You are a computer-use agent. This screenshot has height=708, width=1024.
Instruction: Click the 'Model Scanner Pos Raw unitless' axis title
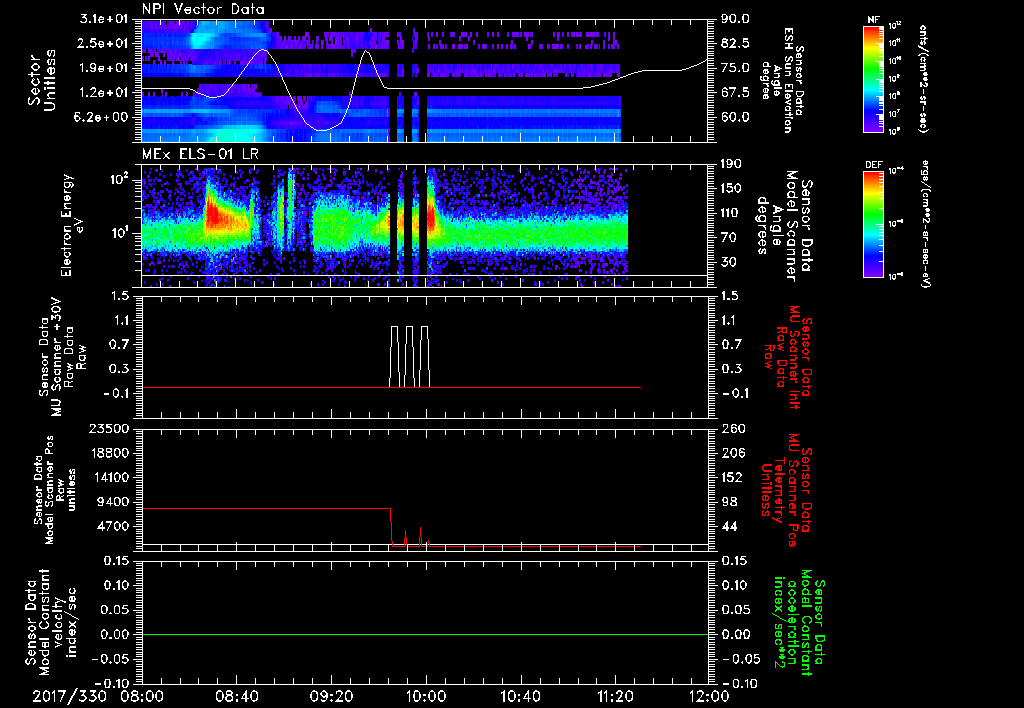(x=55, y=490)
